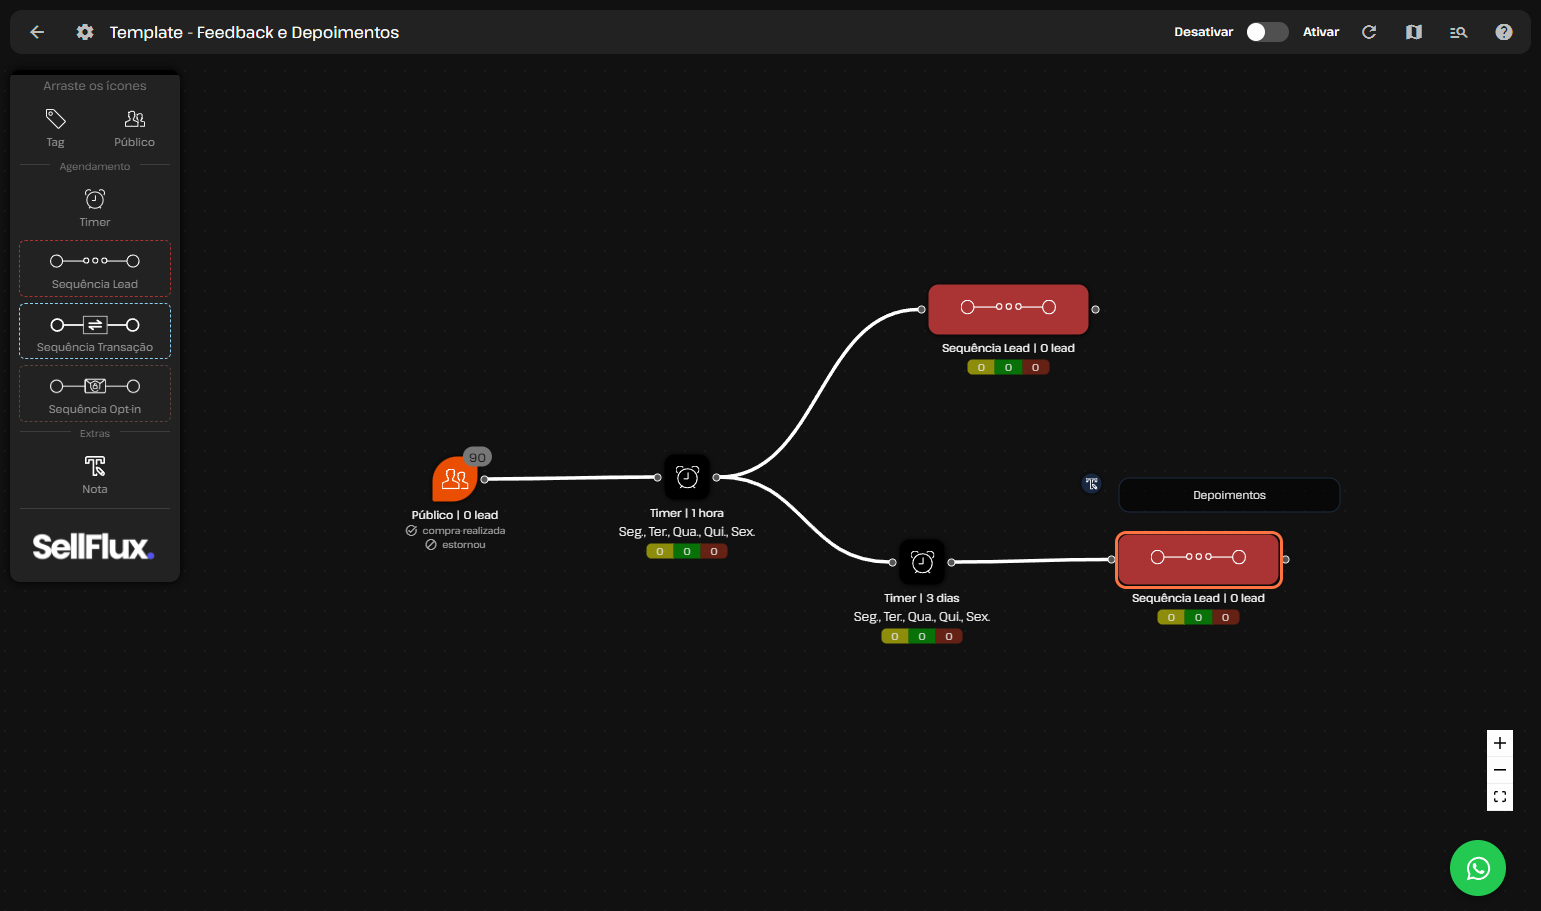Pick the Sequência Lead block in sidebar
1541x911 pixels.
click(95, 268)
